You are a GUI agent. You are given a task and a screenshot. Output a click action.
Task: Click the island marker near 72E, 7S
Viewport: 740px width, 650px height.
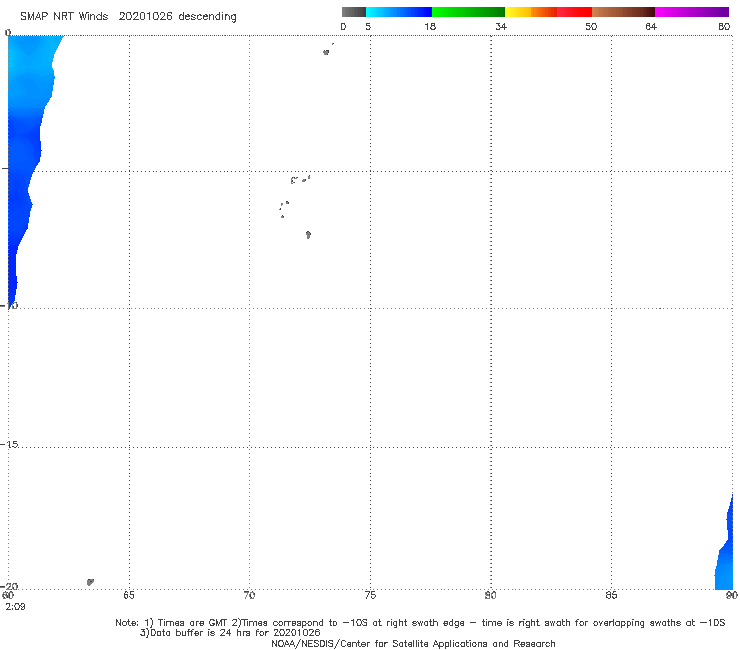click(x=308, y=235)
